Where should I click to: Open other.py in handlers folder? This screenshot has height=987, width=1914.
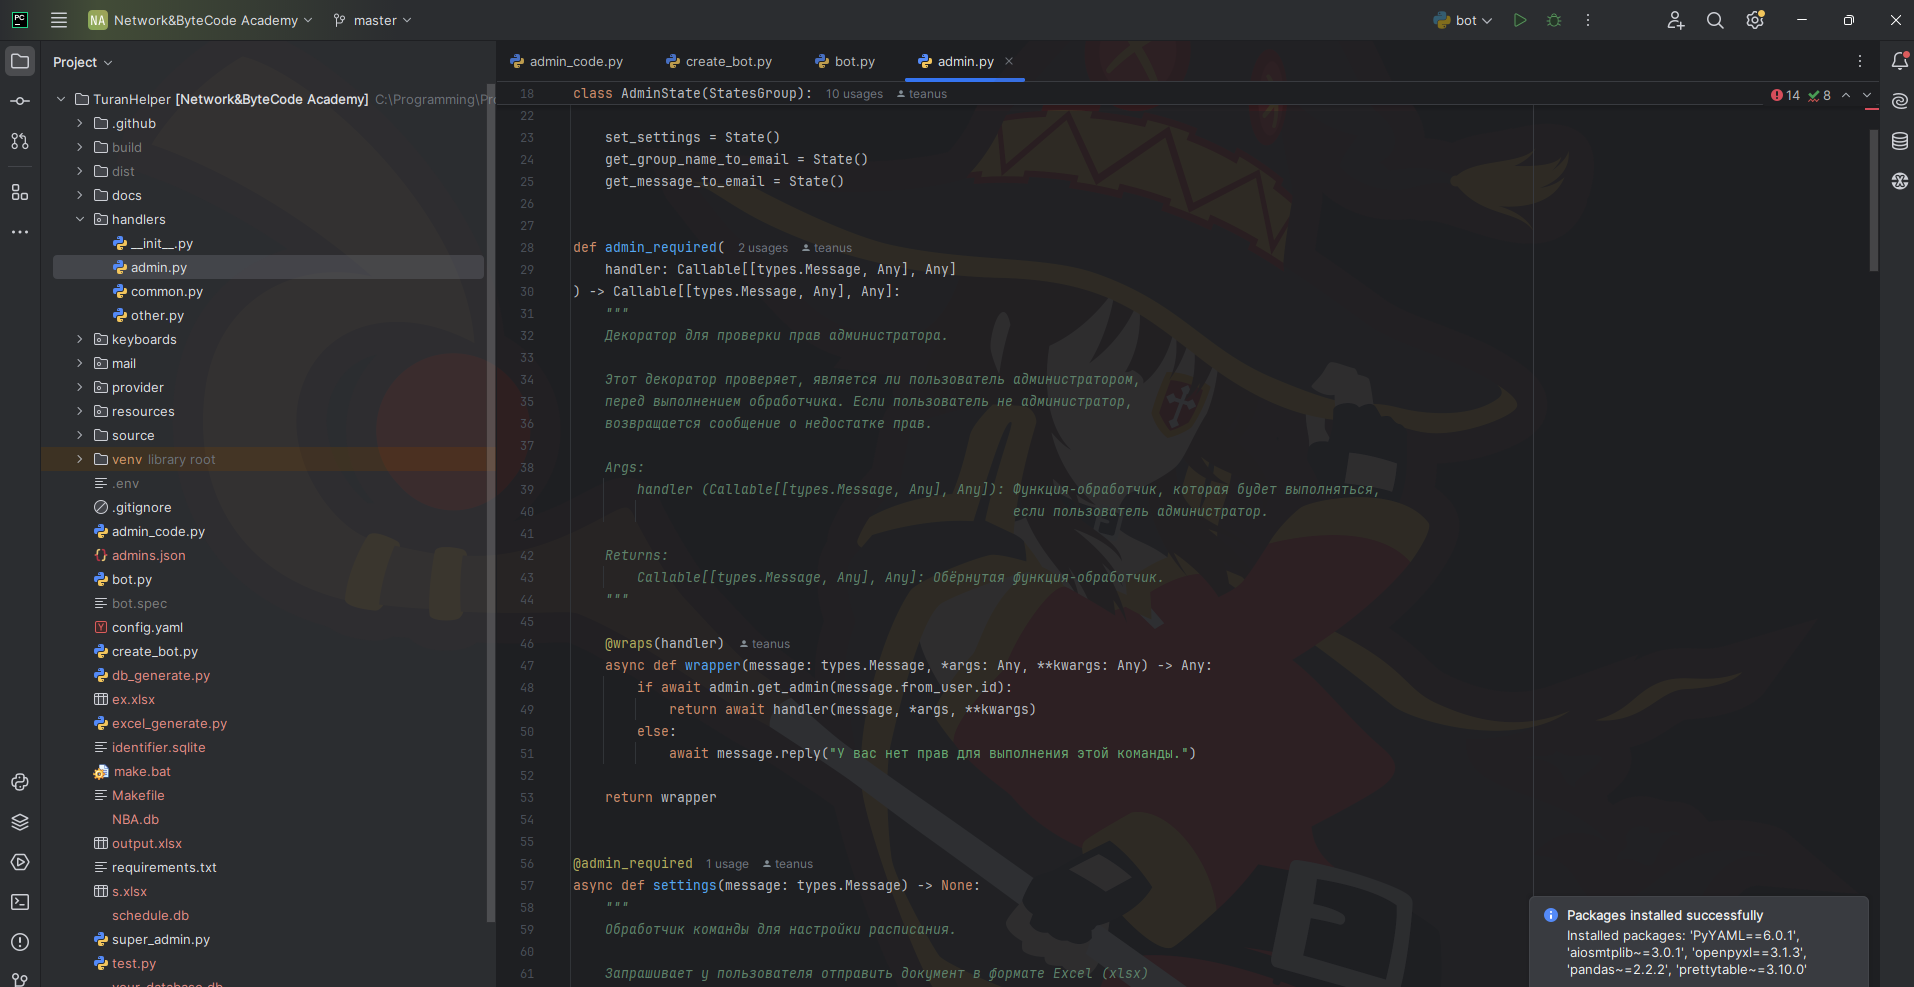(x=157, y=315)
